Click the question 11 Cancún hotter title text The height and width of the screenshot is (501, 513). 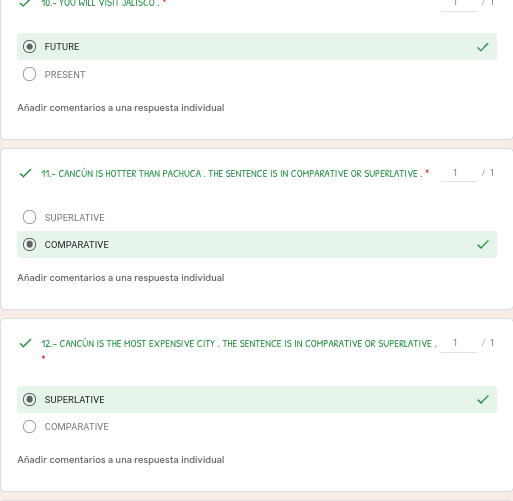(x=232, y=174)
